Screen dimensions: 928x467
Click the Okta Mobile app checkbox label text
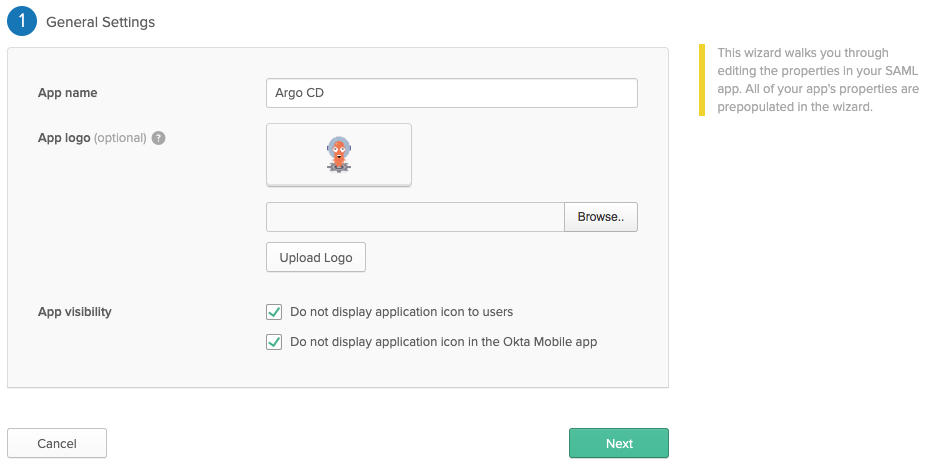tap(443, 342)
